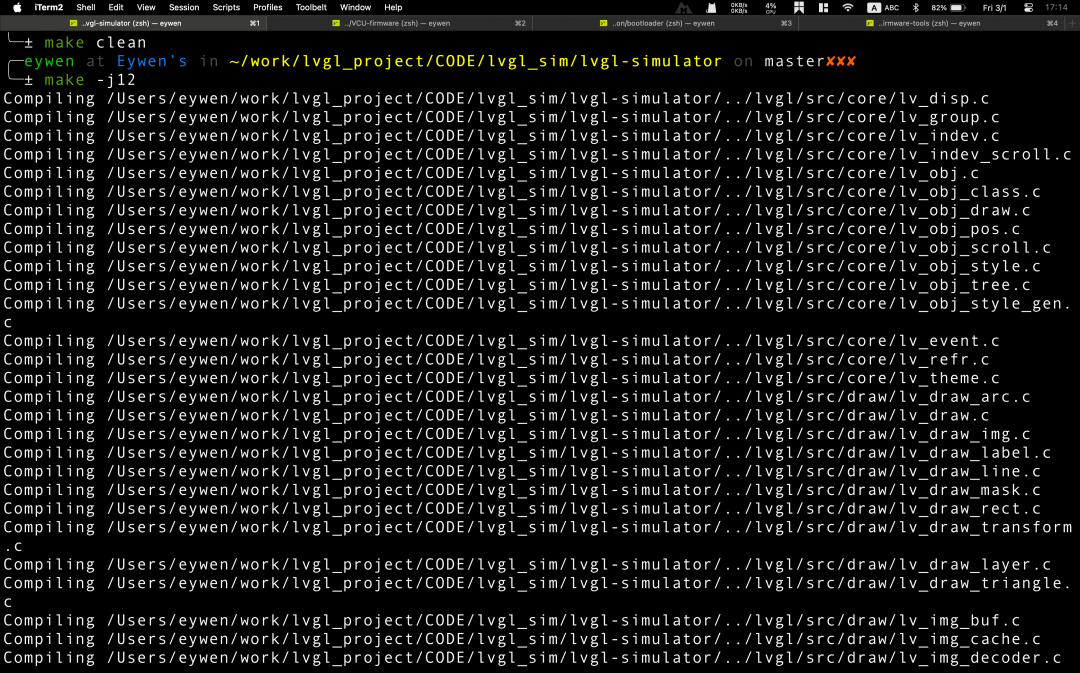Switch the ABC input source
This screenshot has height=673, width=1080.
click(x=884, y=7)
